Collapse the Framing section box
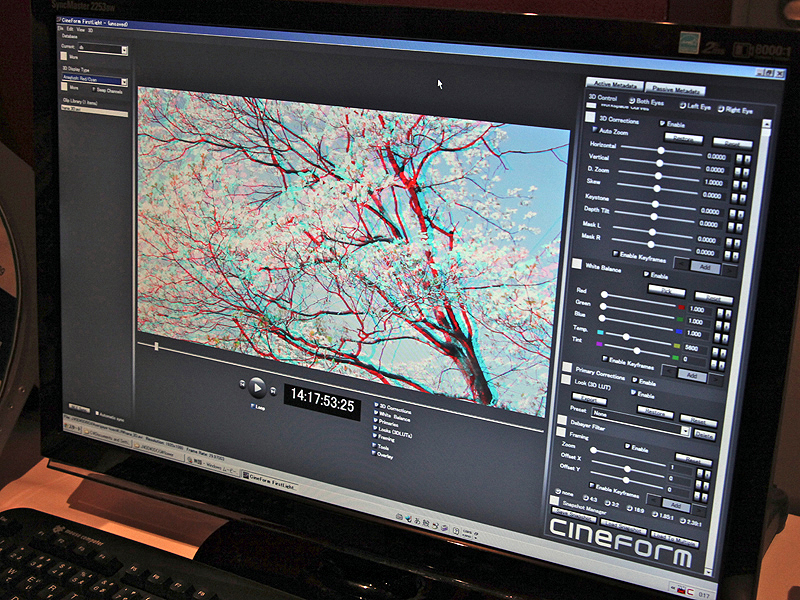This screenshot has width=800, height=600. [561, 432]
